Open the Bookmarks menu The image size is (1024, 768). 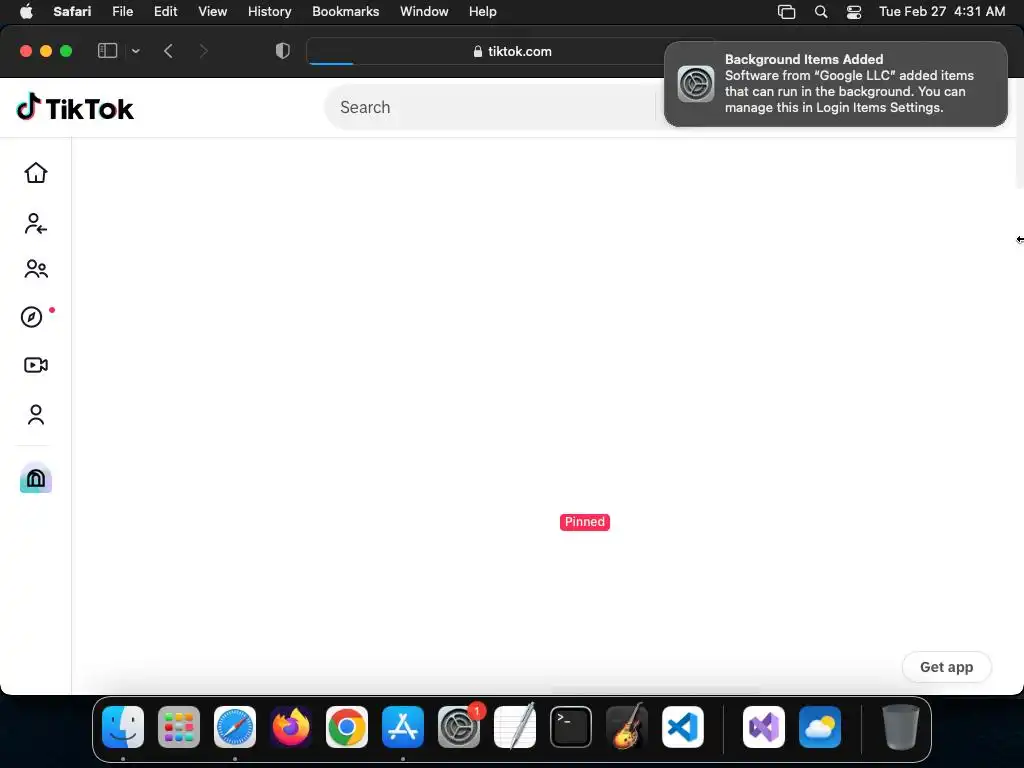[345, 11]
